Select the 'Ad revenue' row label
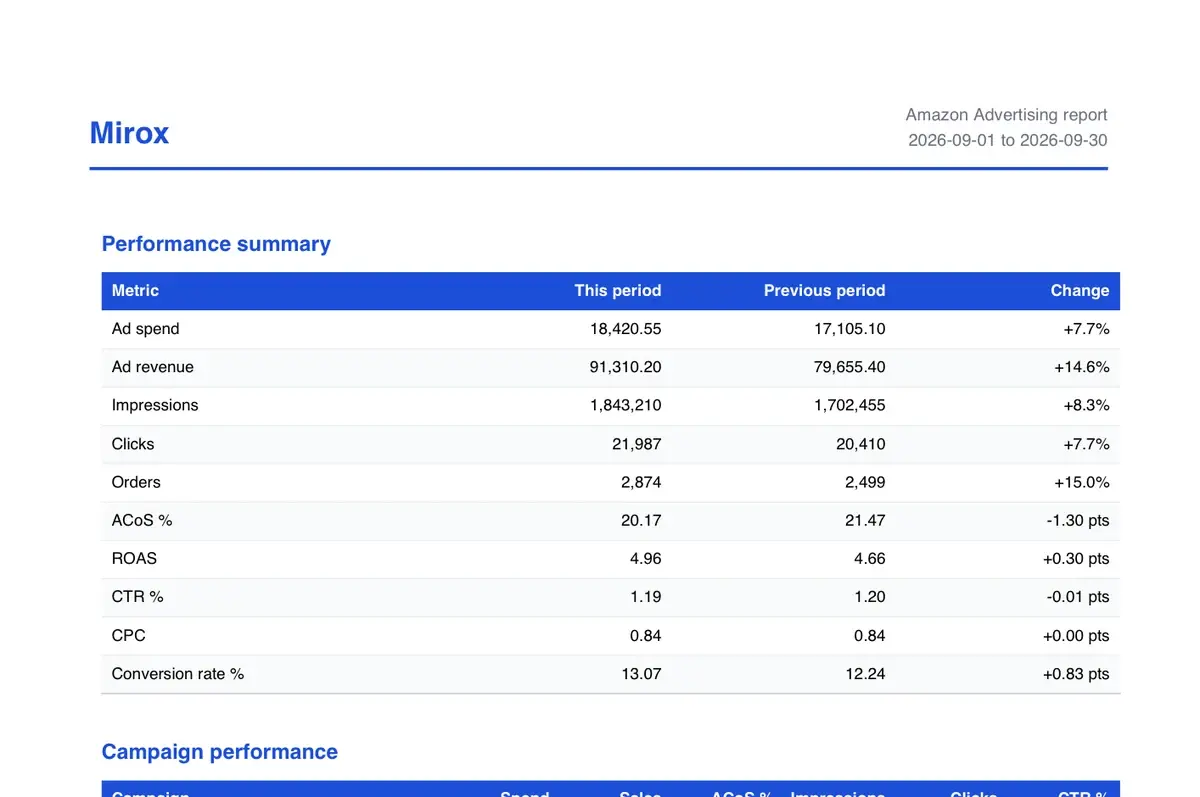 153,367
